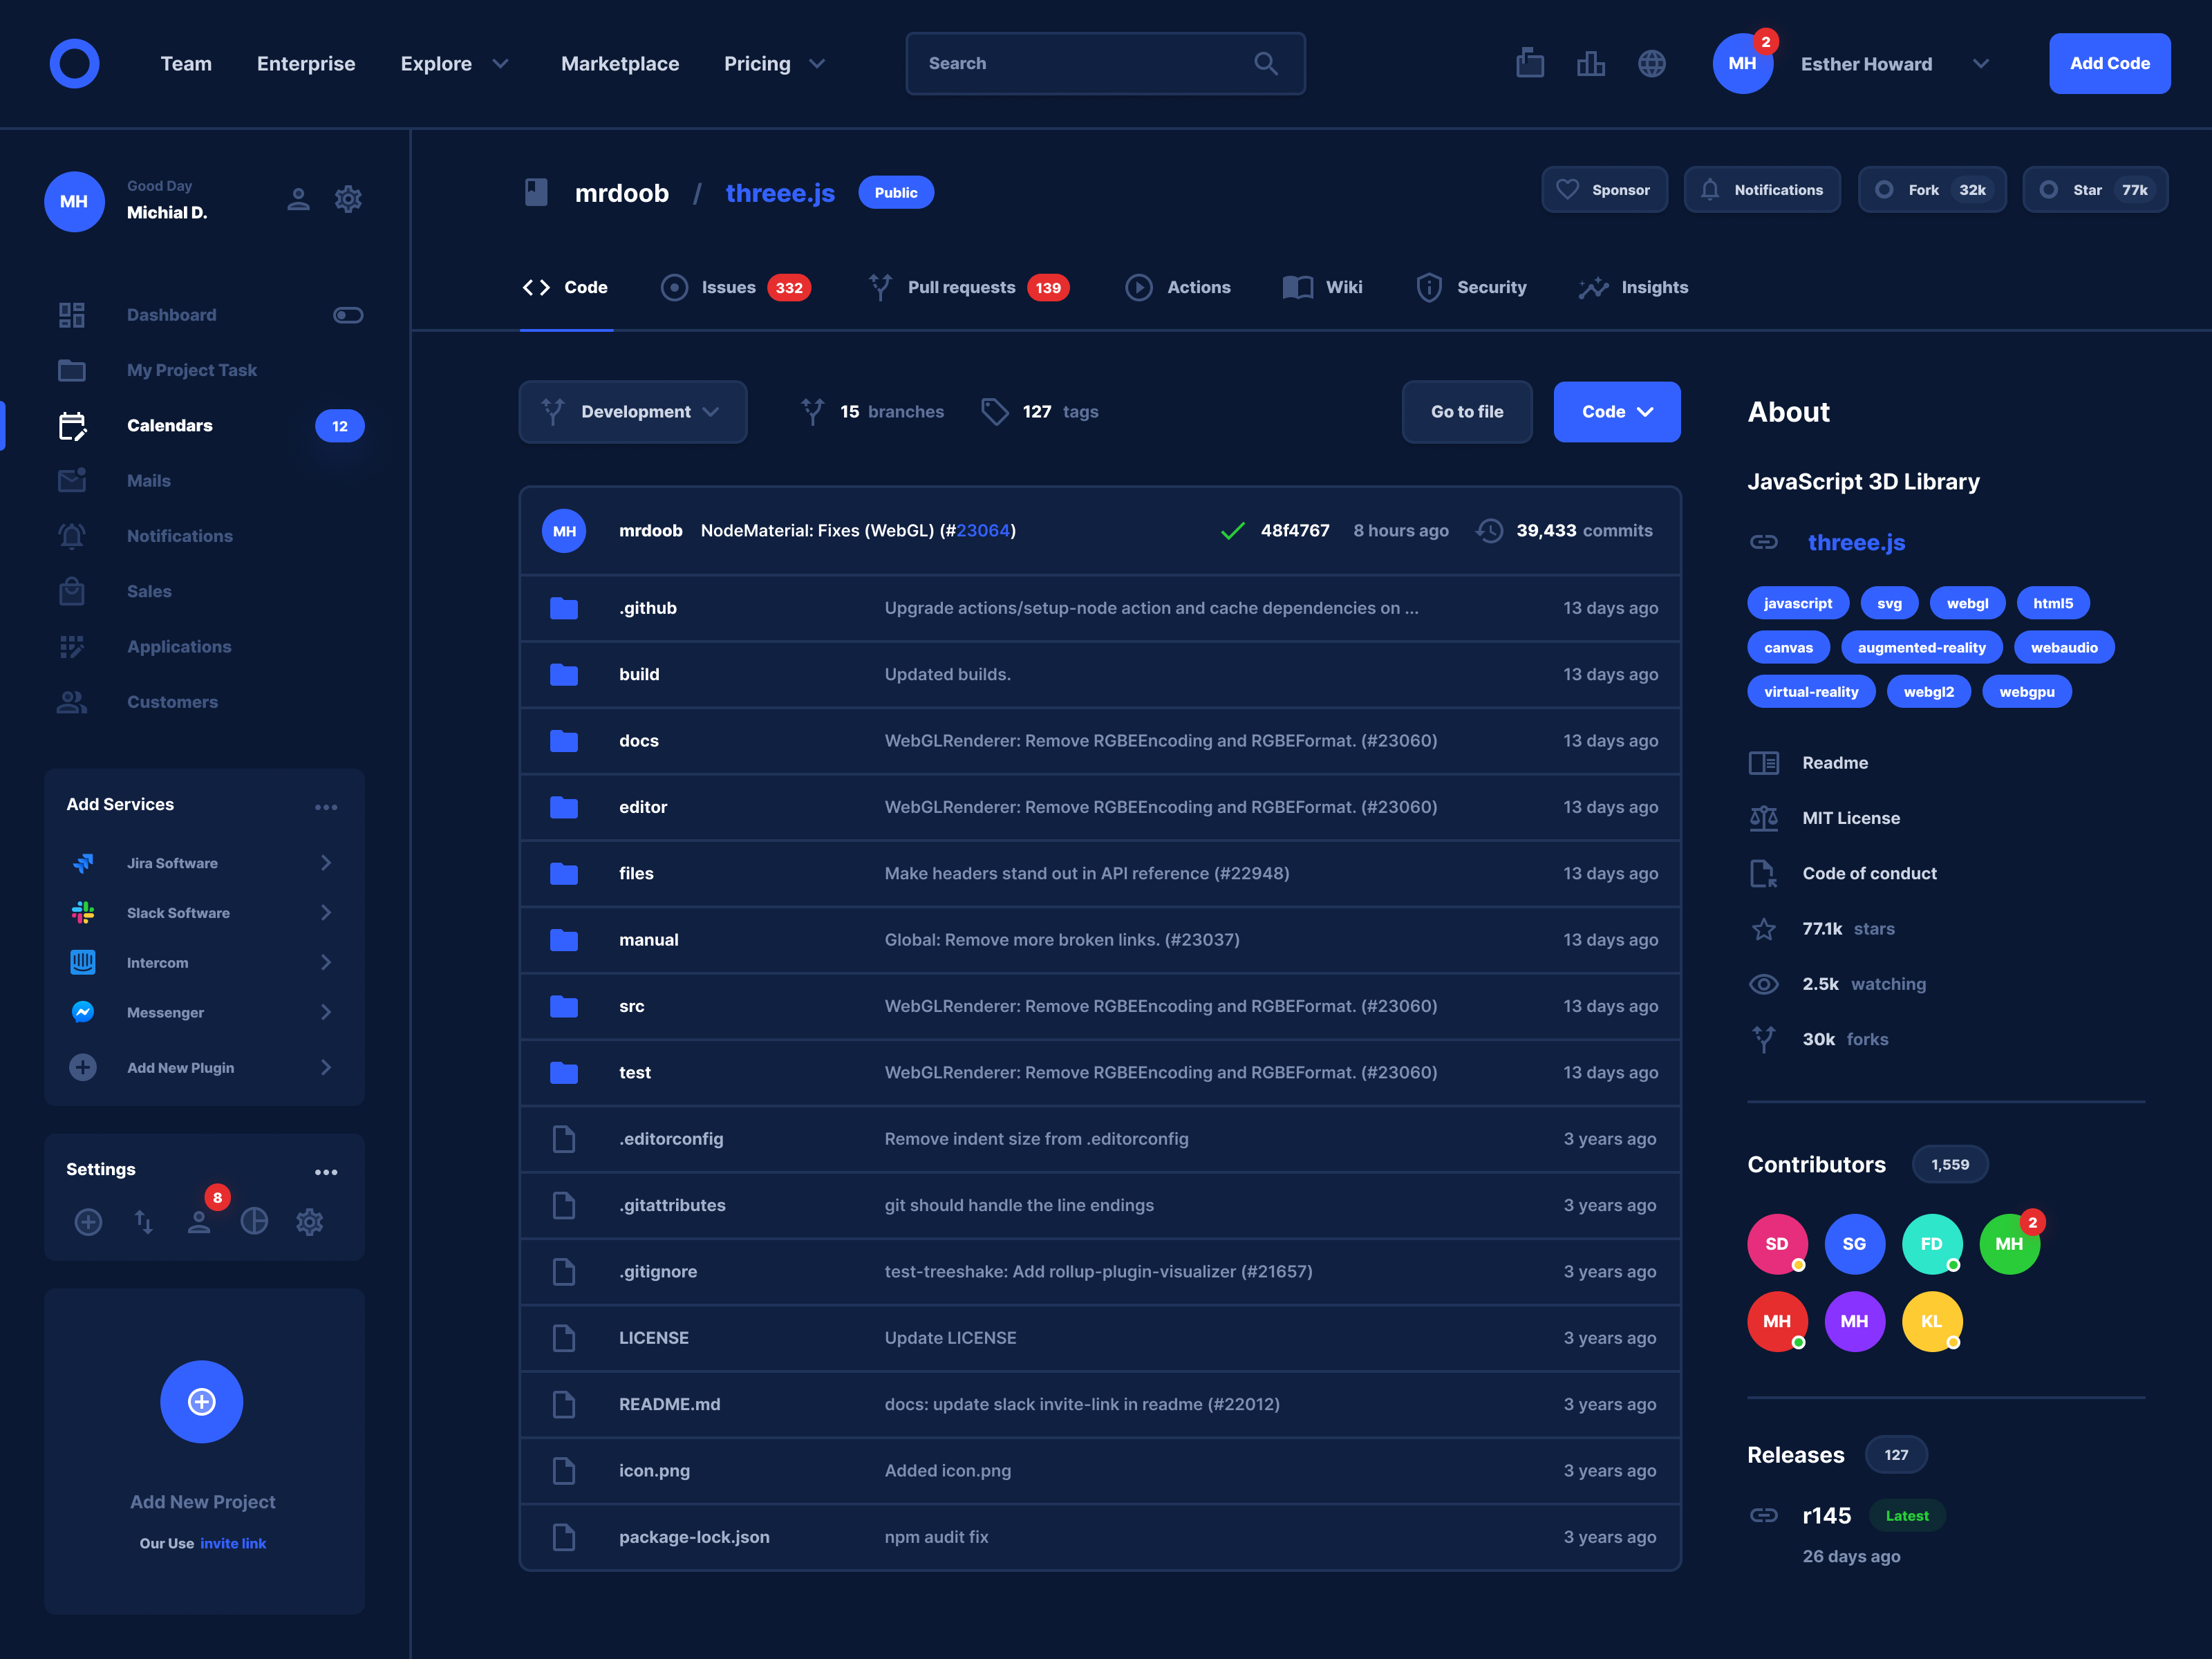This screenshot has height=1659, width=2212.
Task: Click the up-down arrows icon in Settings panel
Action: pyautogui.click(x=144, y=1221)
